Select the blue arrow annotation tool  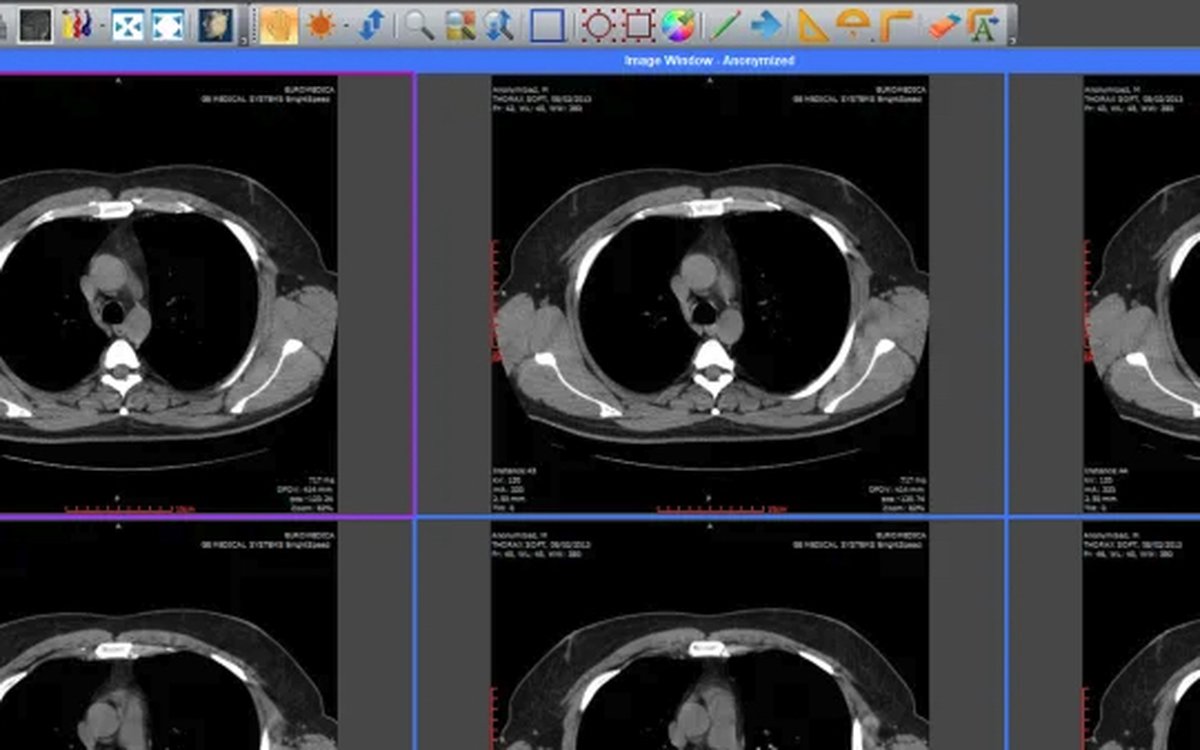pos(767,24)
